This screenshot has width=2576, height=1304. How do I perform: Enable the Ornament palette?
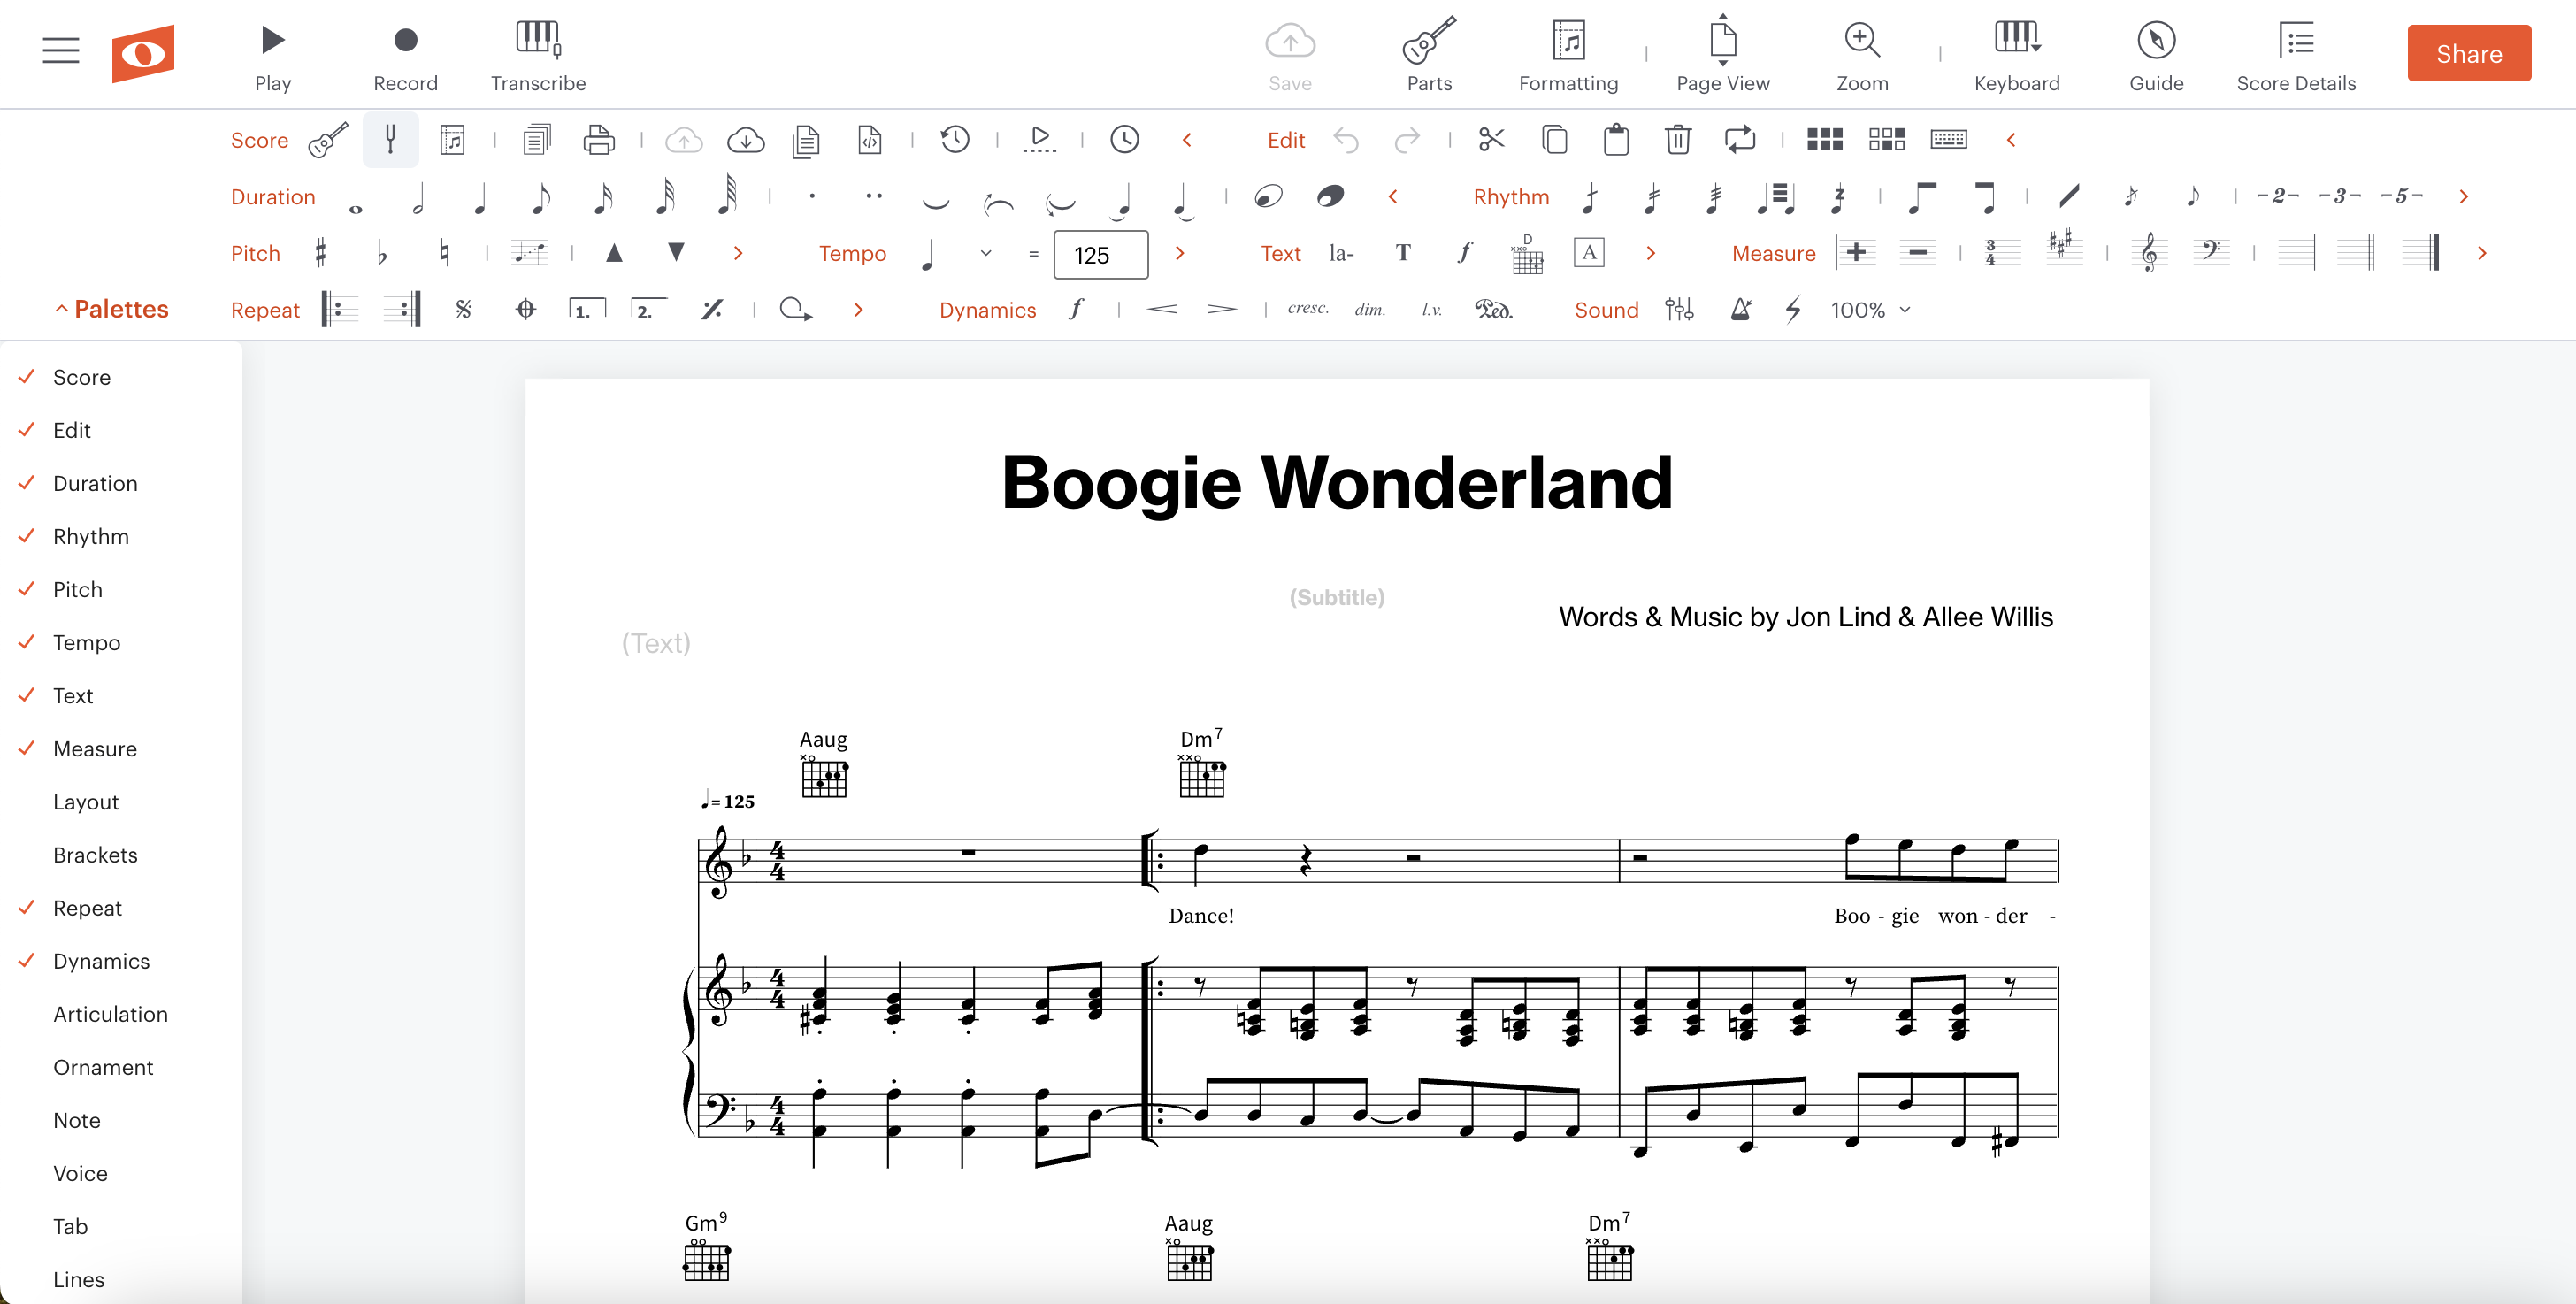point(103,1067)
